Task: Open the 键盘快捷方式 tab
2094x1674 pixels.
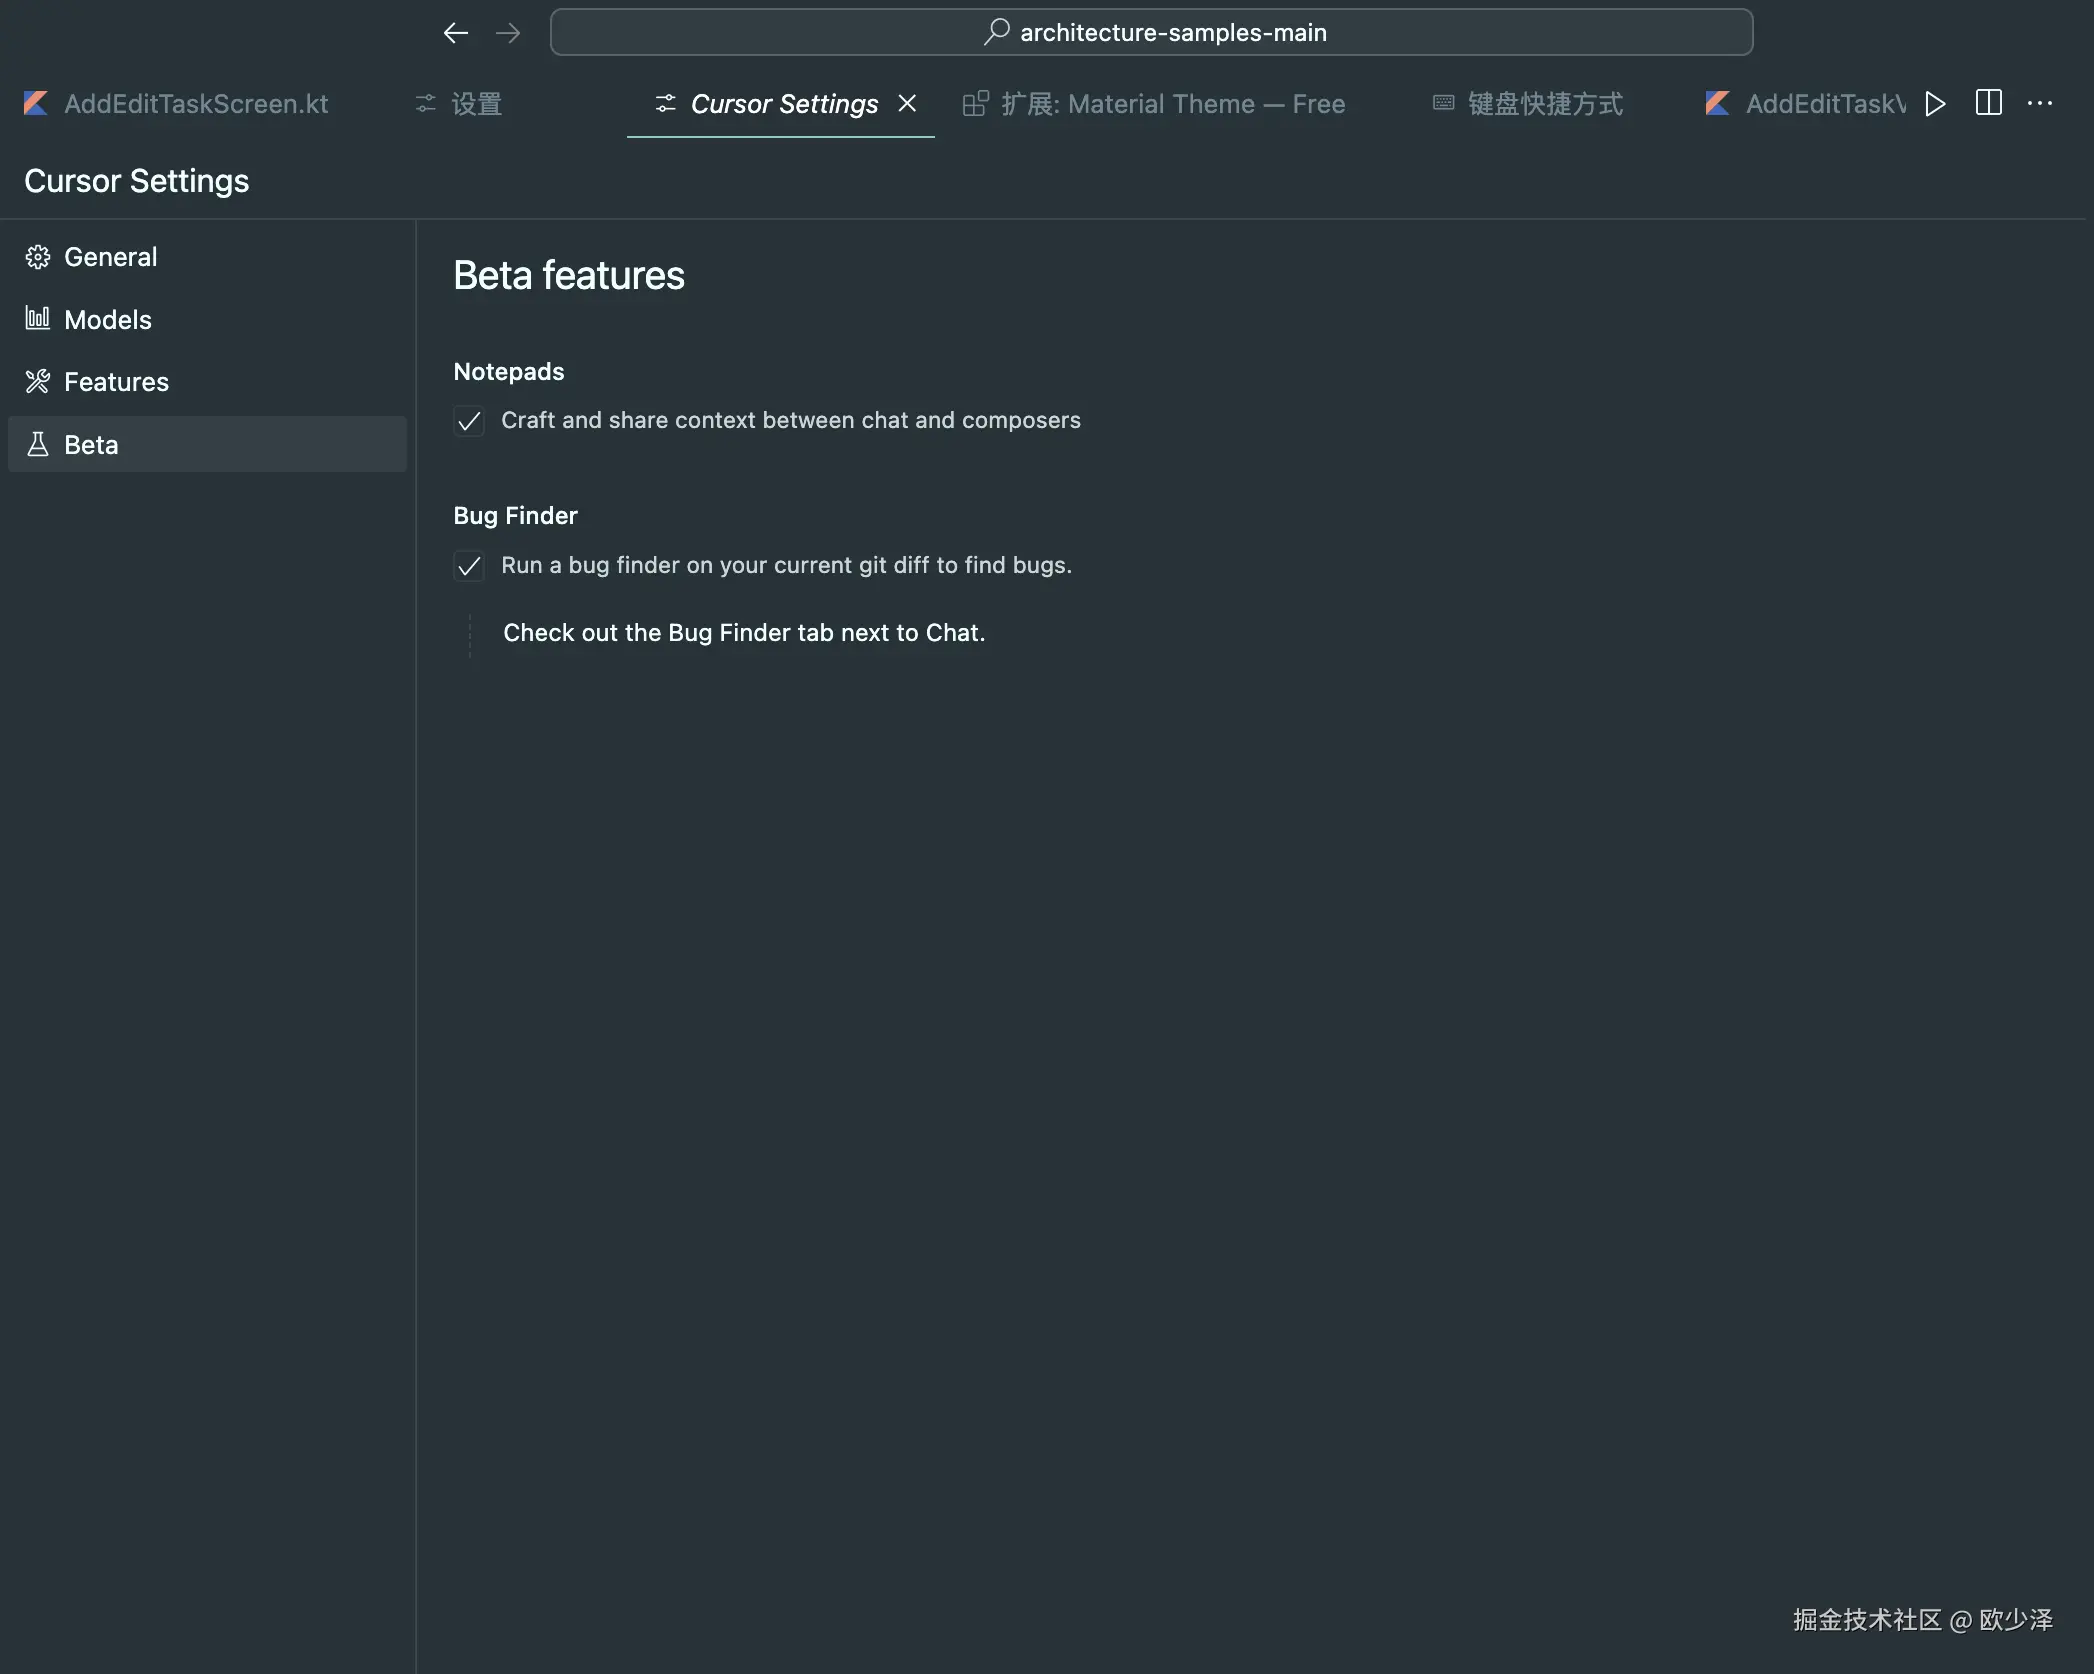Action: [x=1544, y=104]
